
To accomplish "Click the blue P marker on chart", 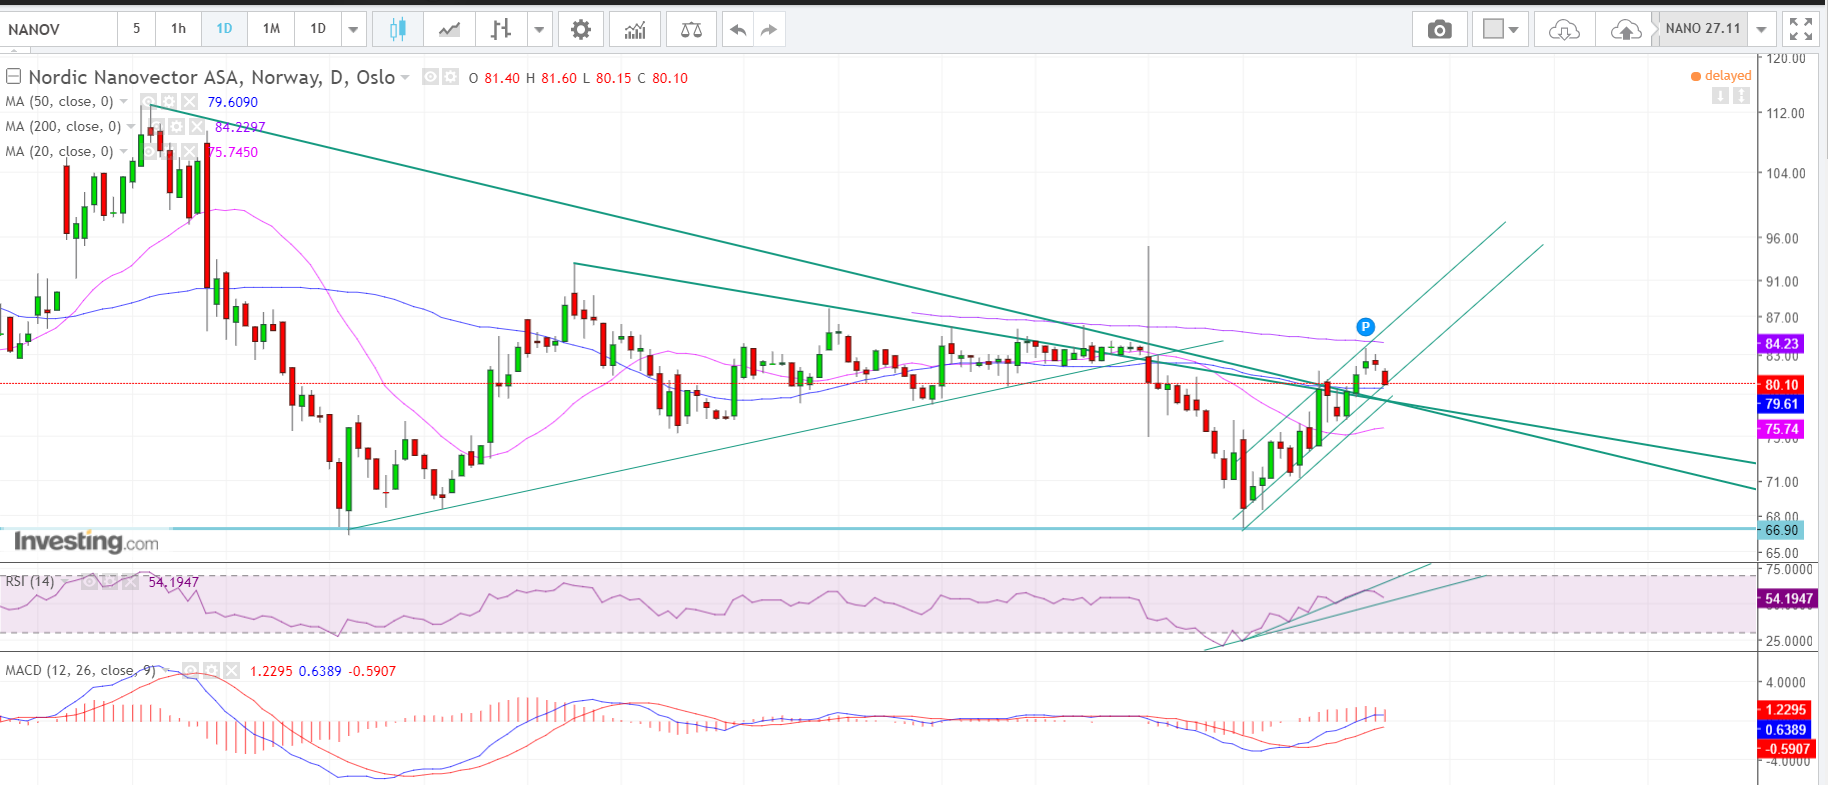I will [x=1365, y=327].
